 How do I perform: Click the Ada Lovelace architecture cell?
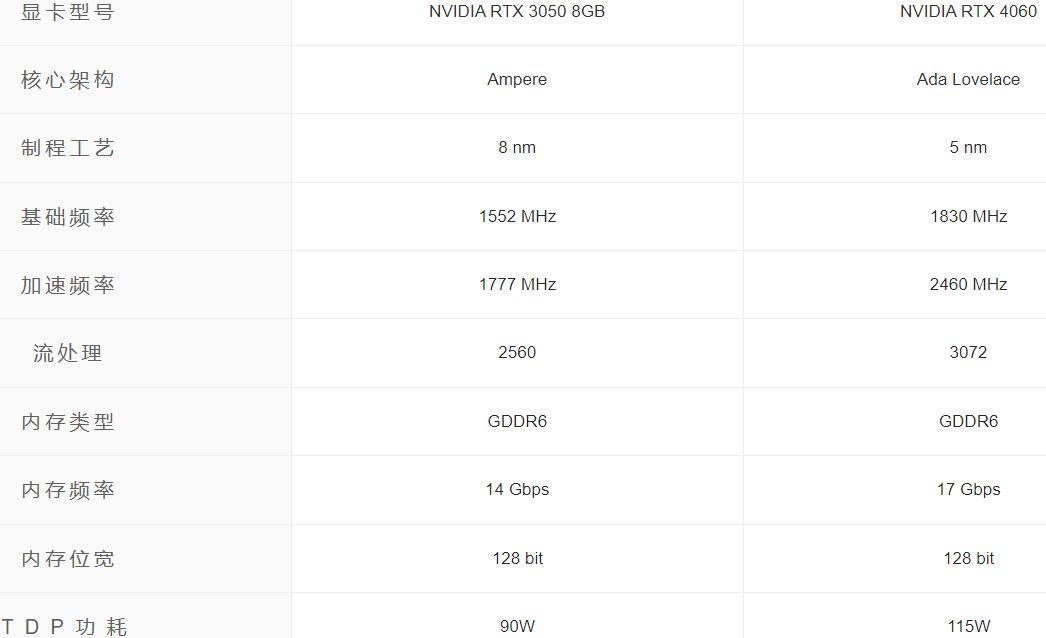[968, 80]
